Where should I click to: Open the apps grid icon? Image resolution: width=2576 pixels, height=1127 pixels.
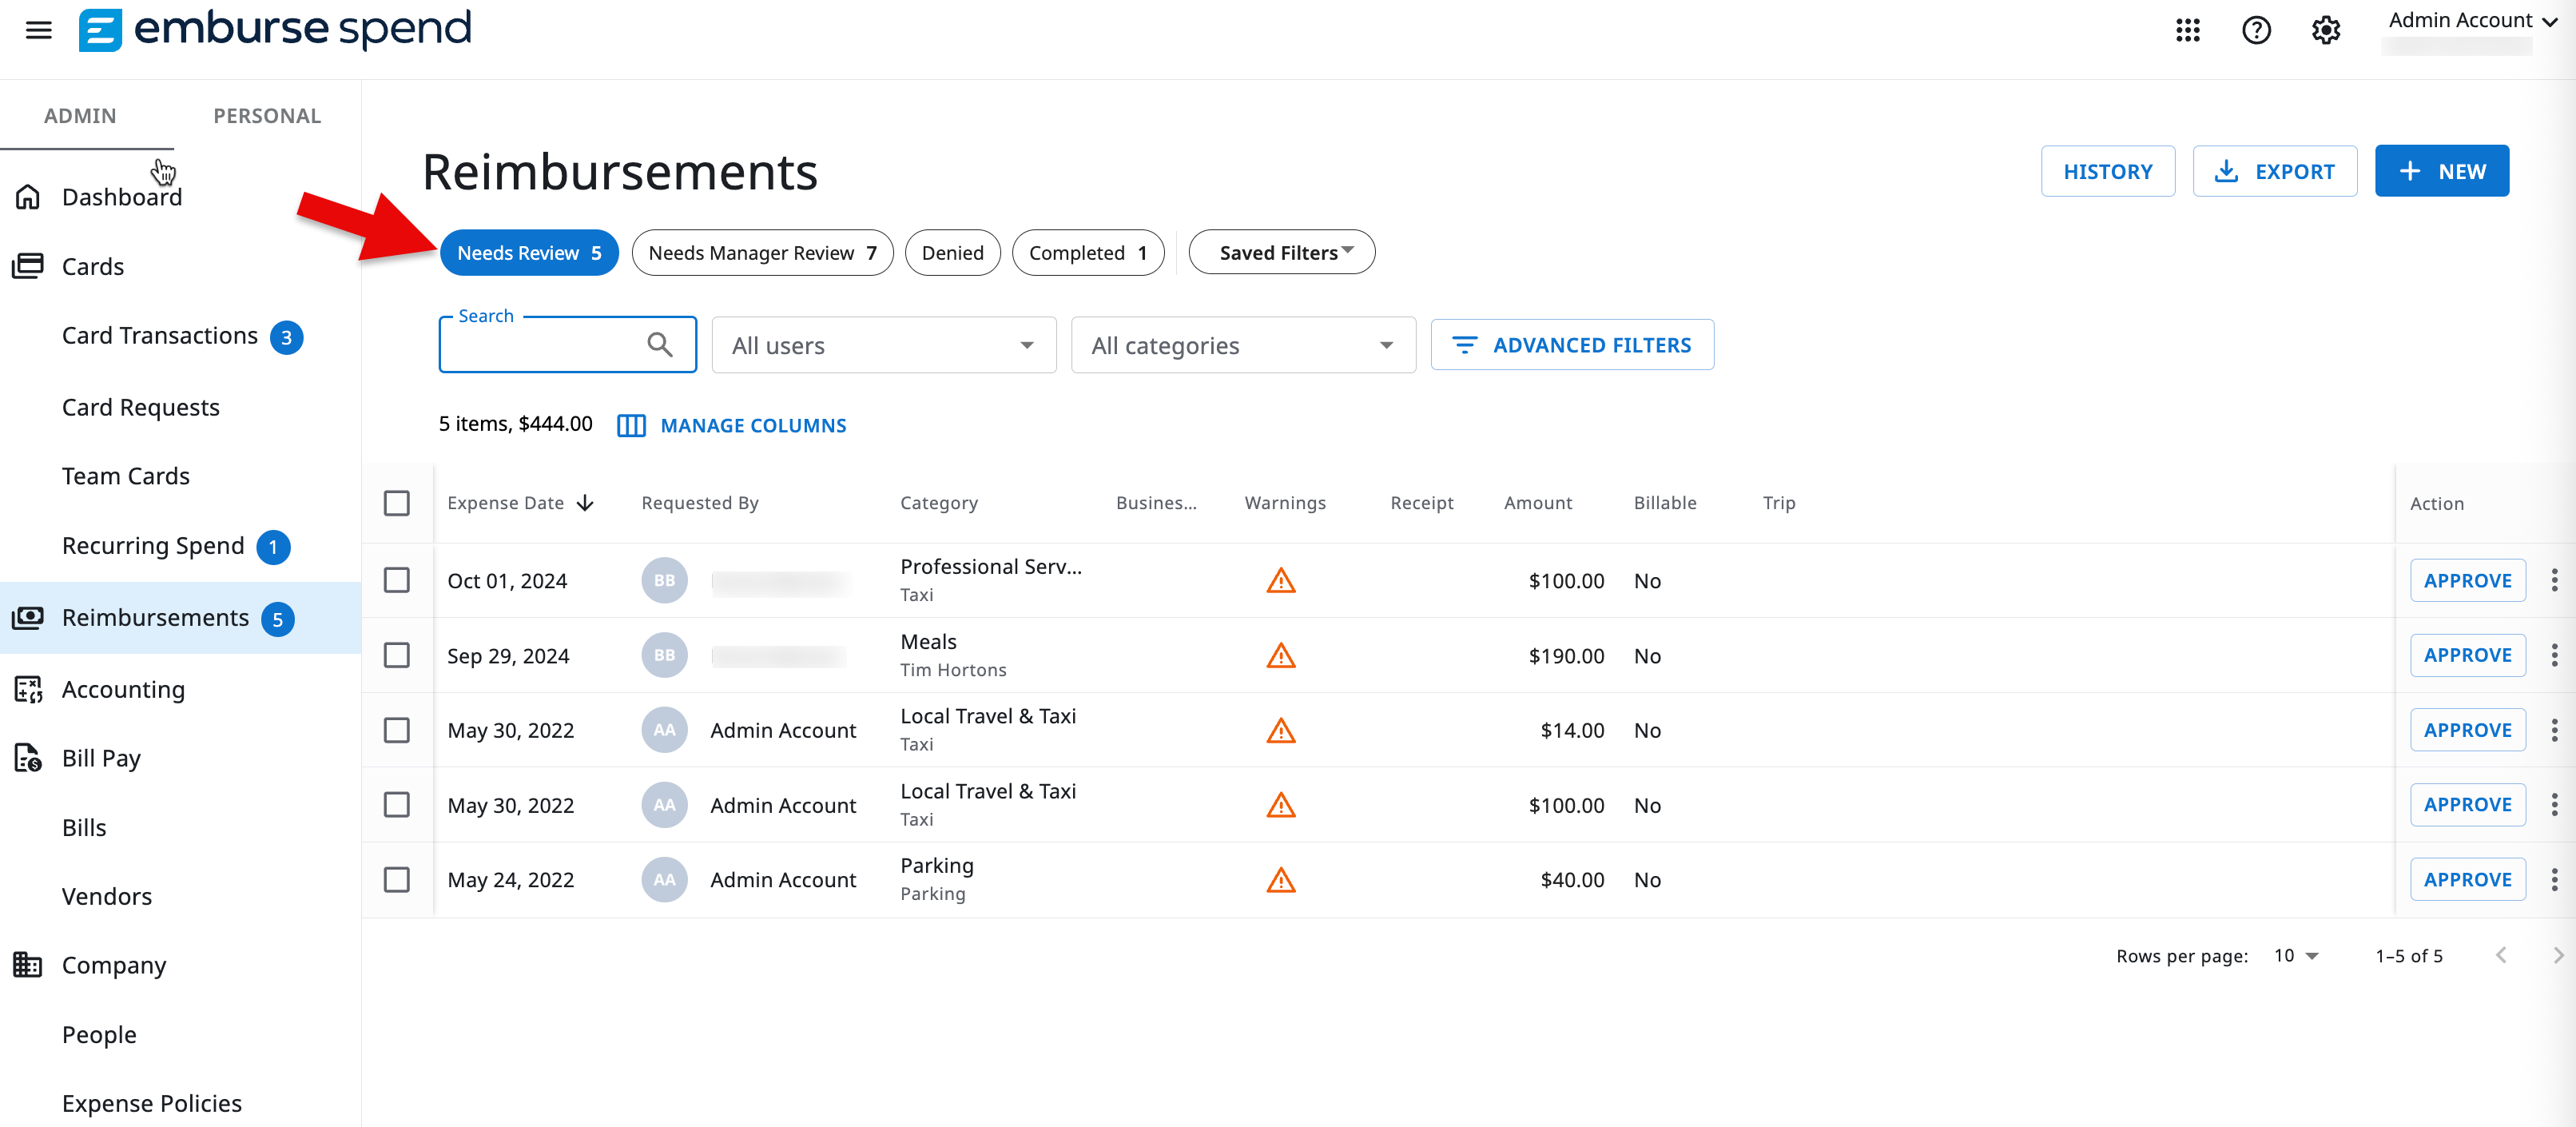tap(2188, 30)
